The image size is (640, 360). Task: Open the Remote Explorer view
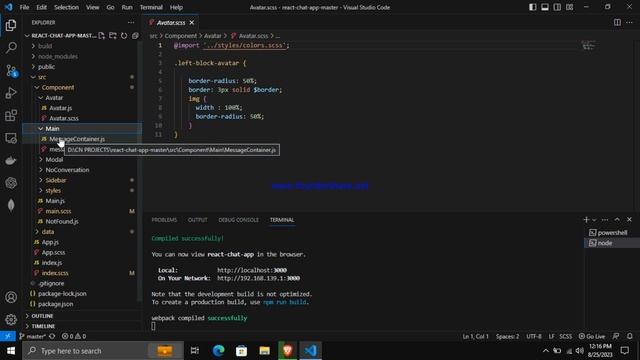pyautogui.click(x=11, y=138)
